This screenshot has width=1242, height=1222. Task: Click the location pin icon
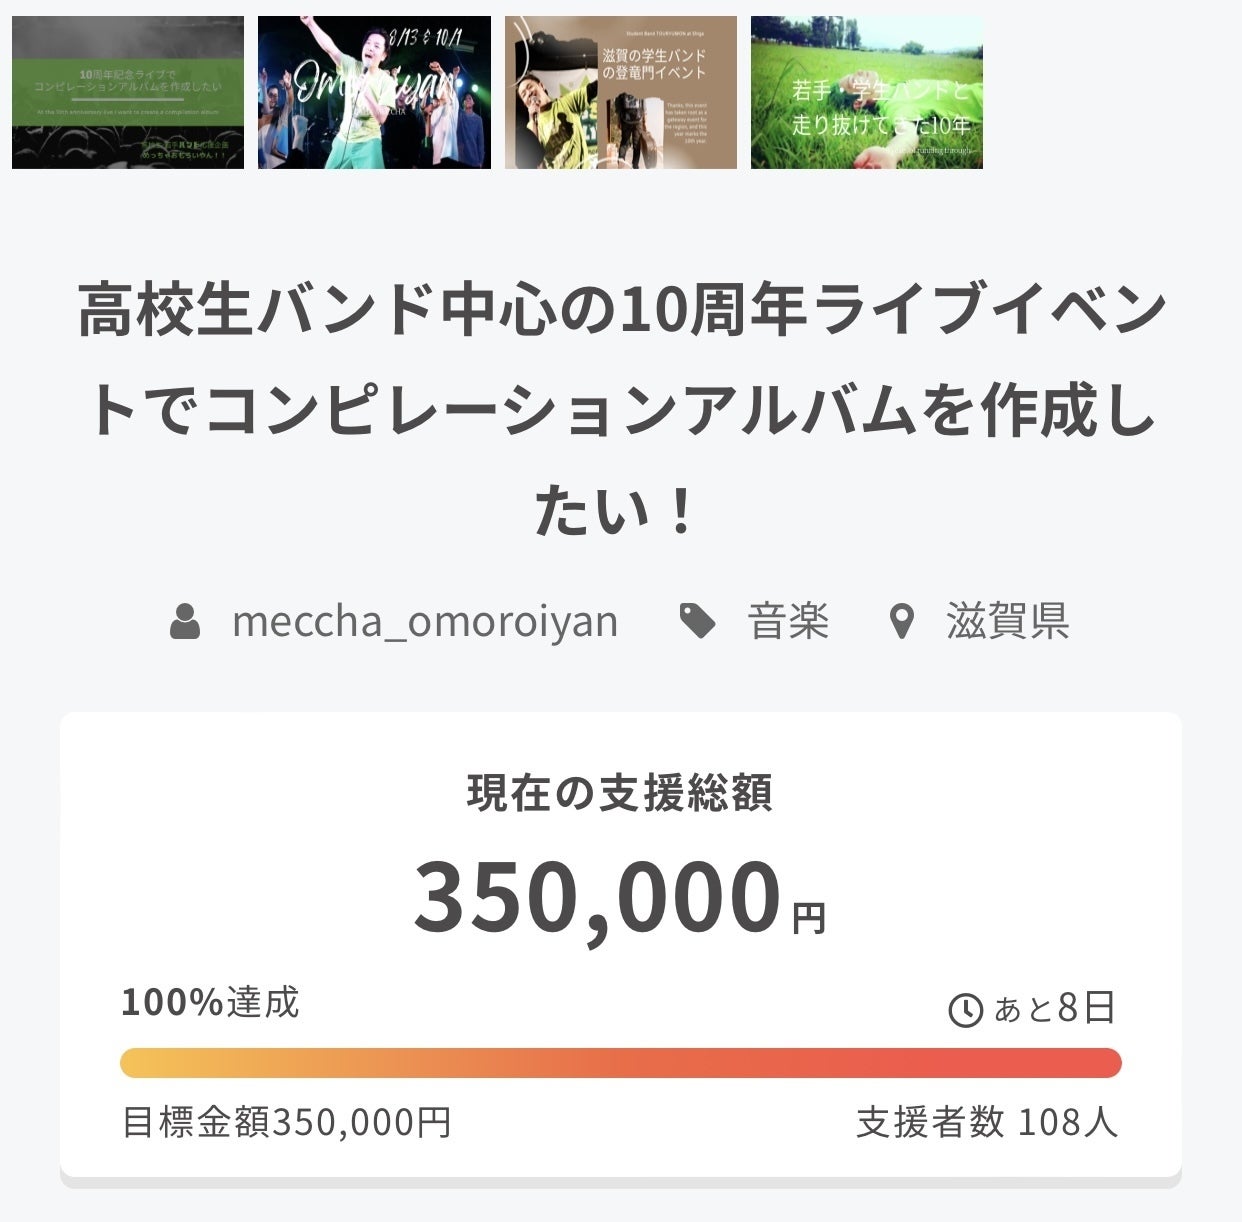point(902,621)
